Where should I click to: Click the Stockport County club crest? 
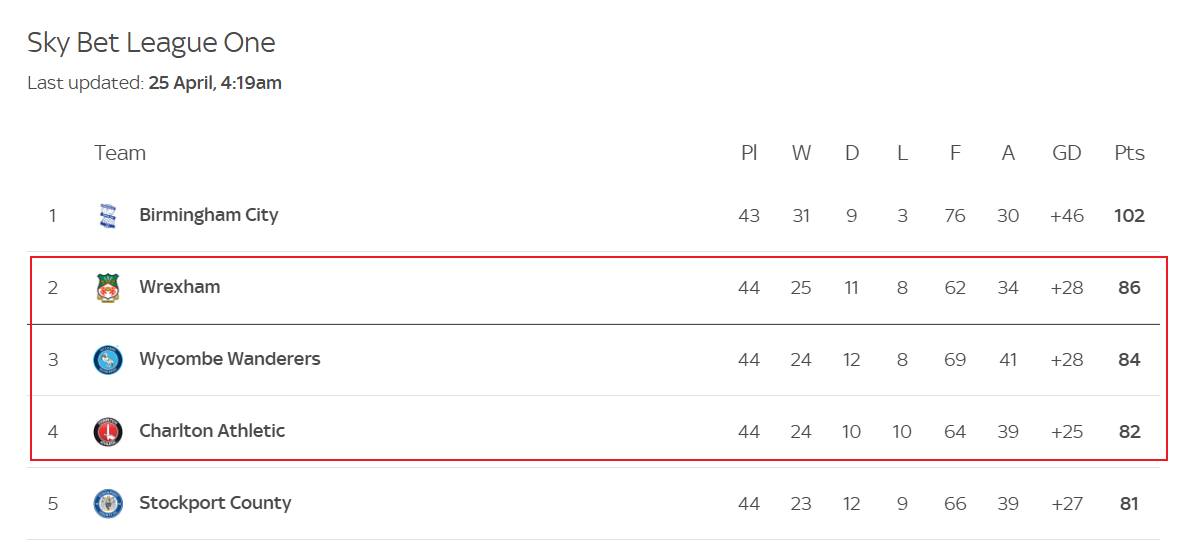[x=108, y=504]
